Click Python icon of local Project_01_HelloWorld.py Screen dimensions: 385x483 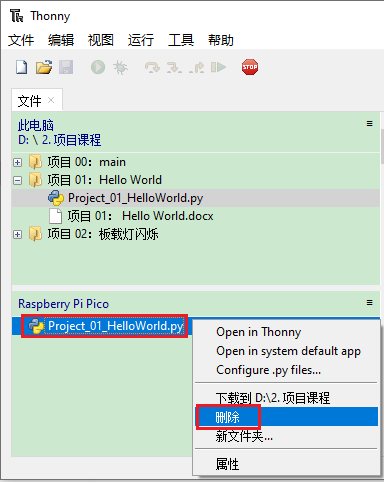[x=56, y=198]
